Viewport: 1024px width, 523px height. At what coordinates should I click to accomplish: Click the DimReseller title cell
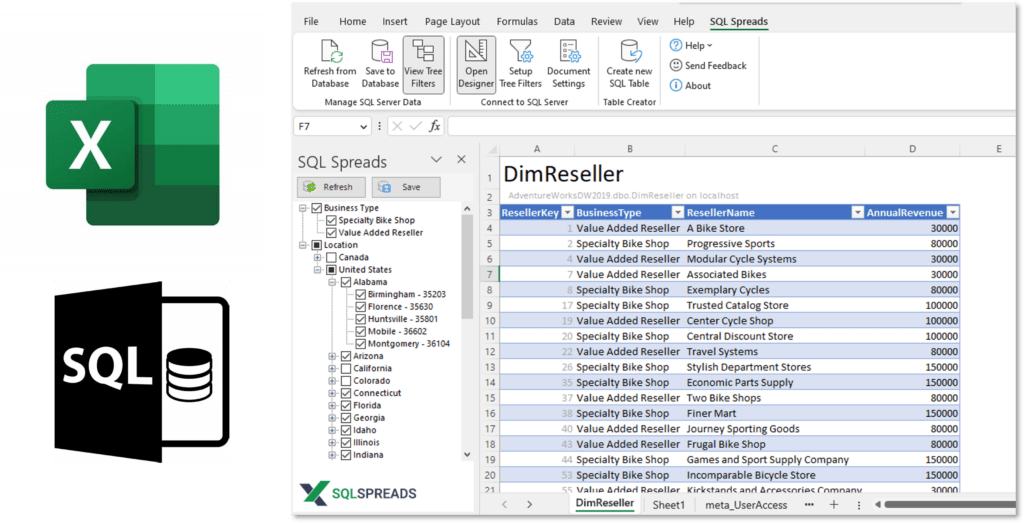564,174
